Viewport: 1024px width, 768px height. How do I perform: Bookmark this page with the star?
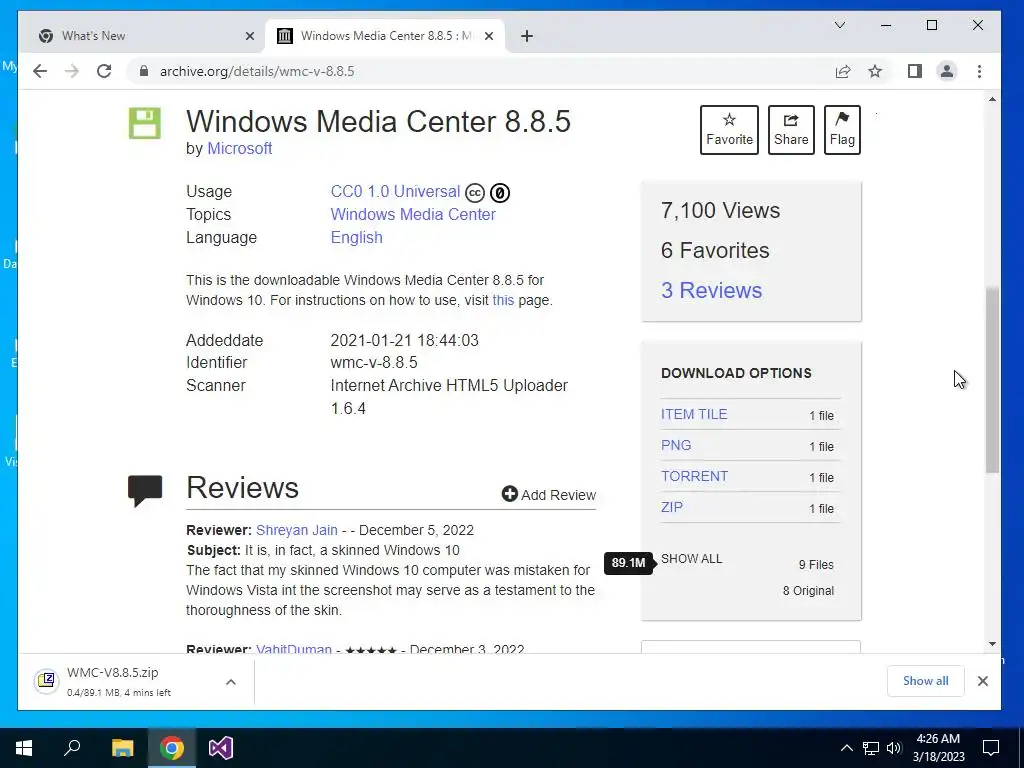point(875,71)
